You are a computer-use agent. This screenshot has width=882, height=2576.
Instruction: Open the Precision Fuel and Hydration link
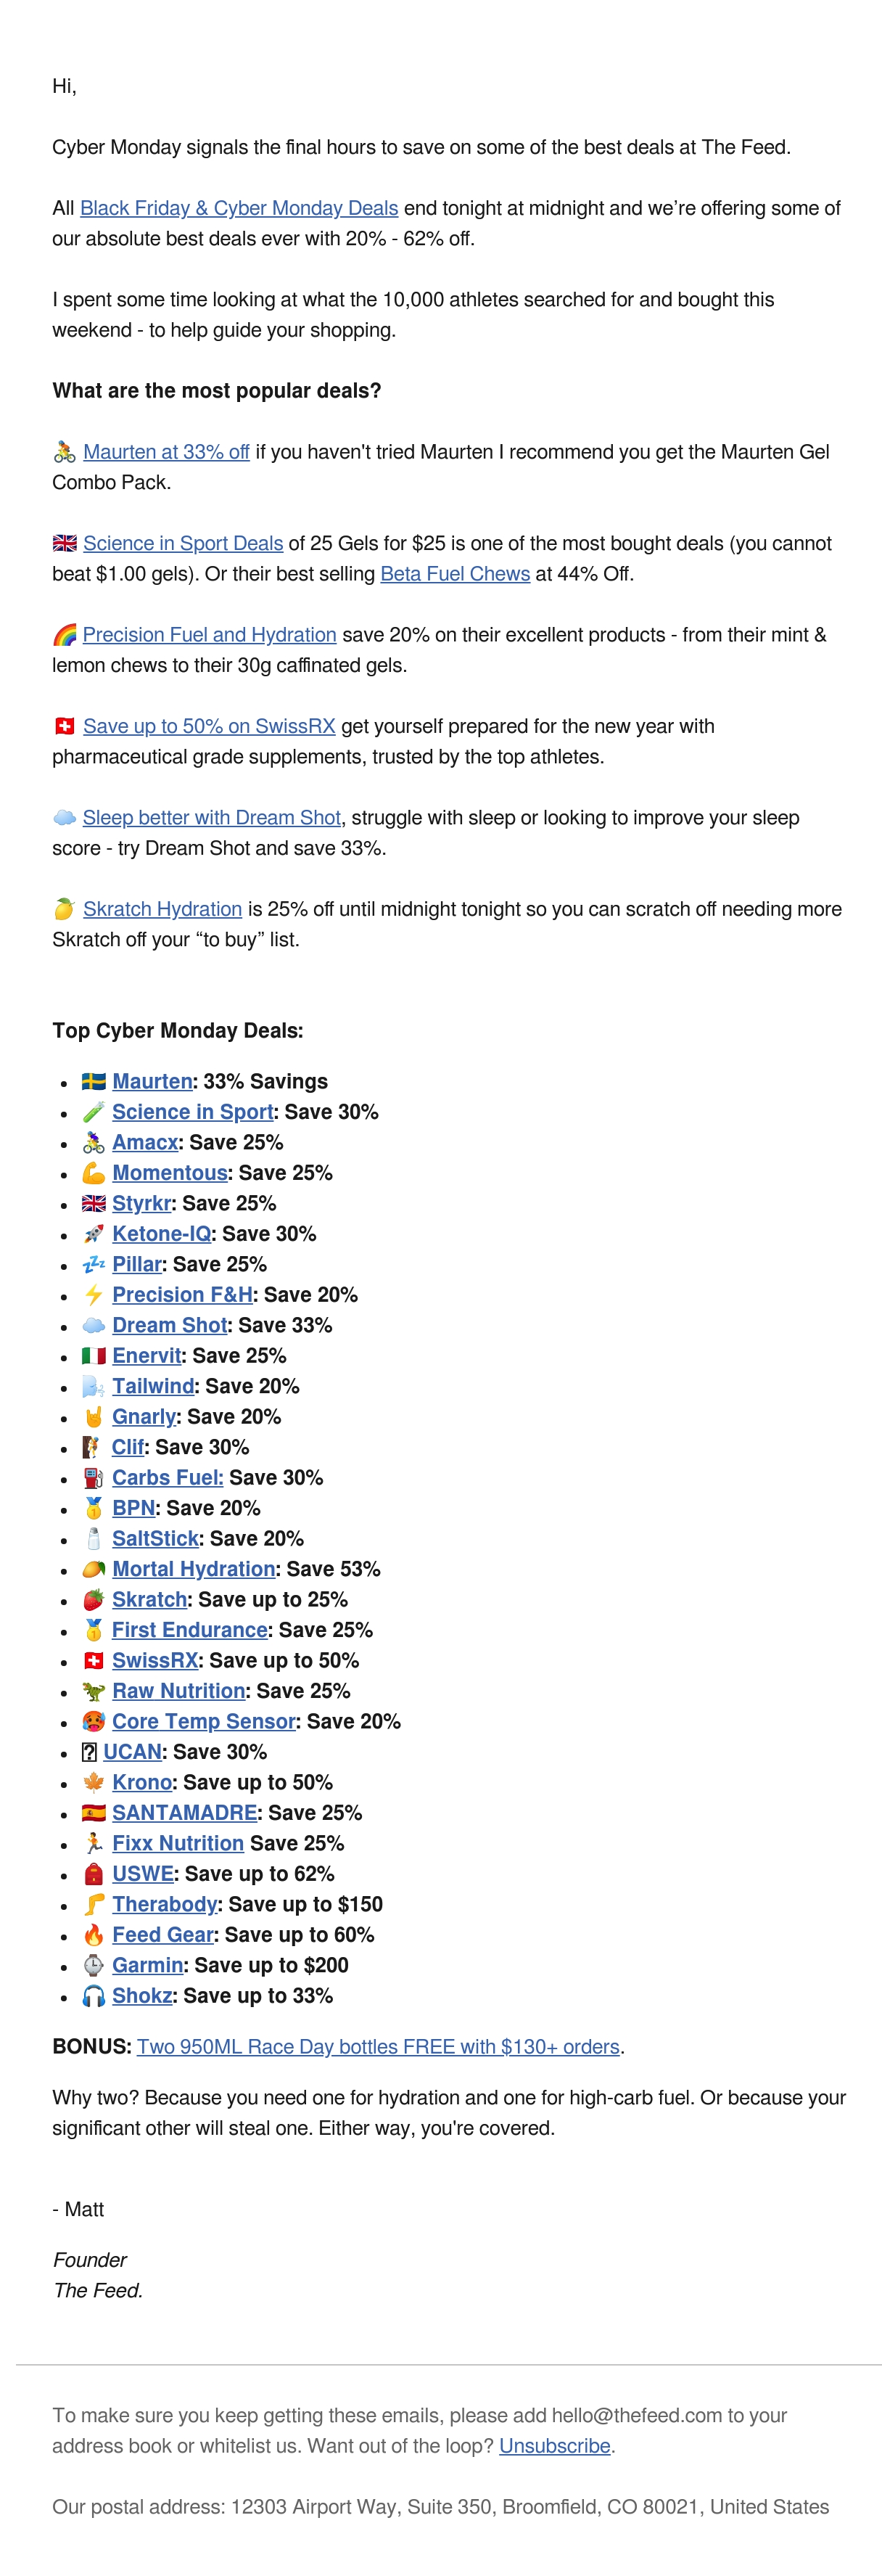point(209,635)
